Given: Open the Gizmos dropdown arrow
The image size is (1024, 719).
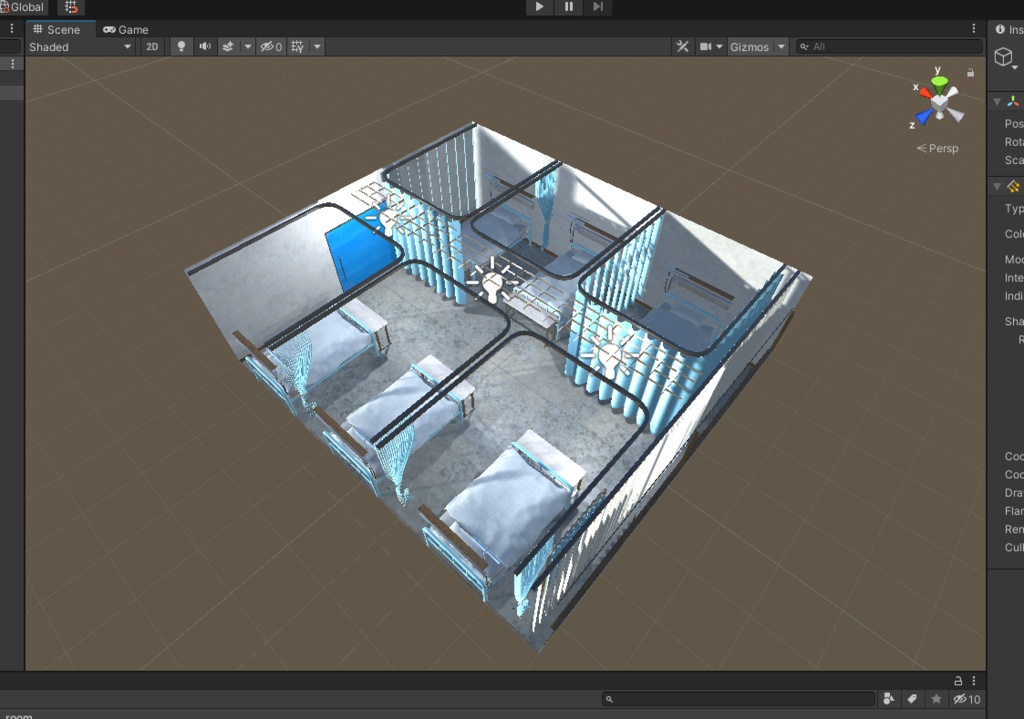Looking at the screenshot, I should click(x=779, y=46).
